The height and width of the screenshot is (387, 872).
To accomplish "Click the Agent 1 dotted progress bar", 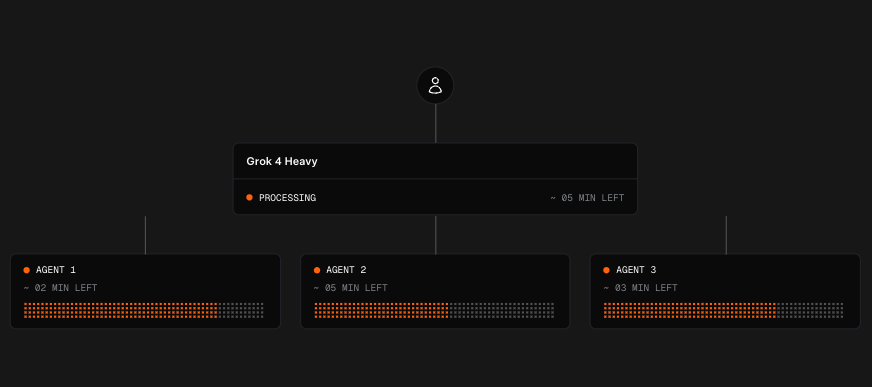I will click(x=143, y=310).
